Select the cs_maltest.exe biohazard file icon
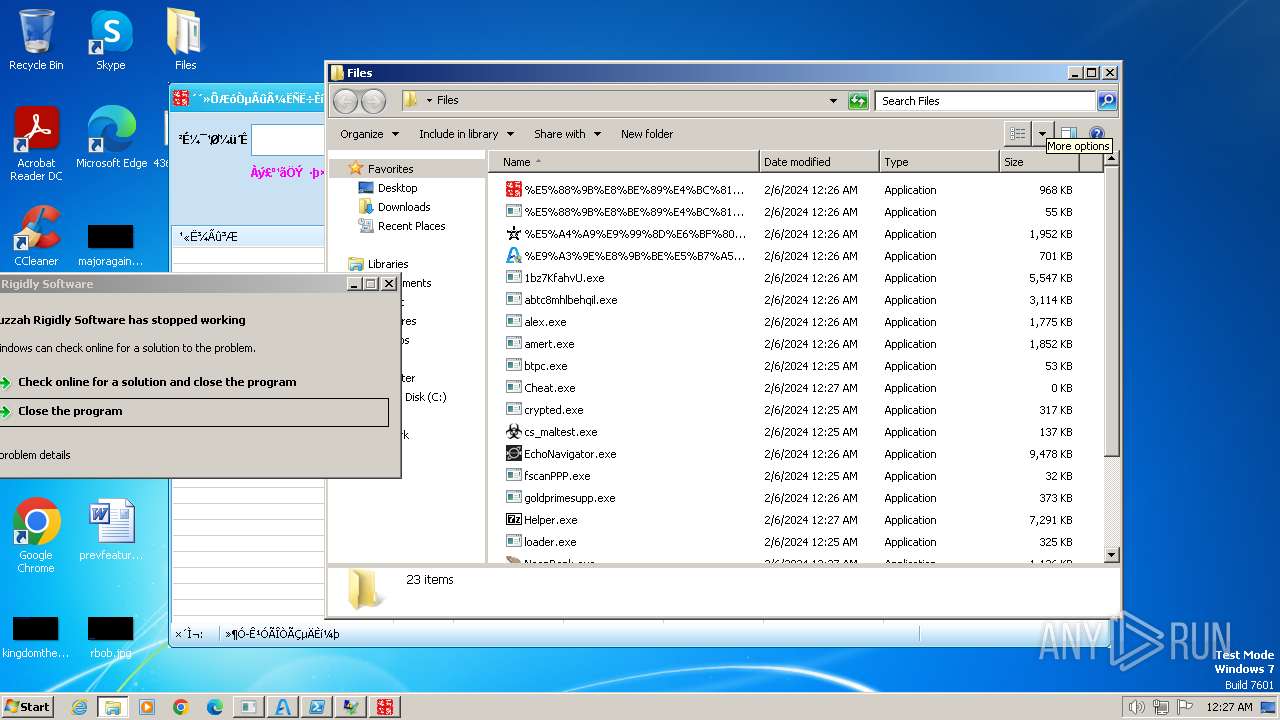This screenshot has width=1280, height=720. pyautogui.click(x=514, y=432)
